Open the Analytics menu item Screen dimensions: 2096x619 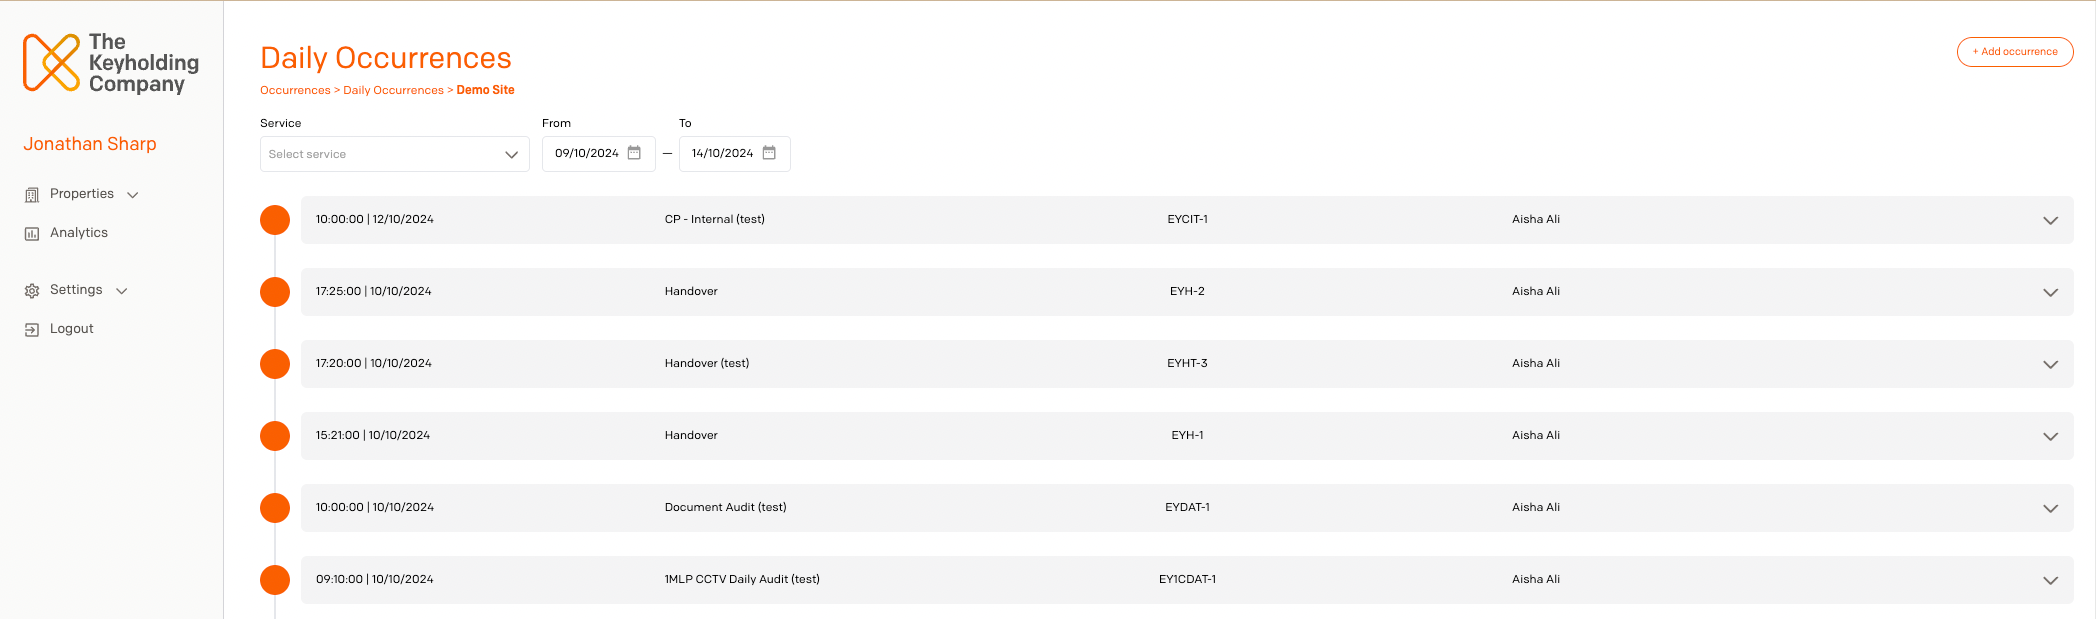79,233
